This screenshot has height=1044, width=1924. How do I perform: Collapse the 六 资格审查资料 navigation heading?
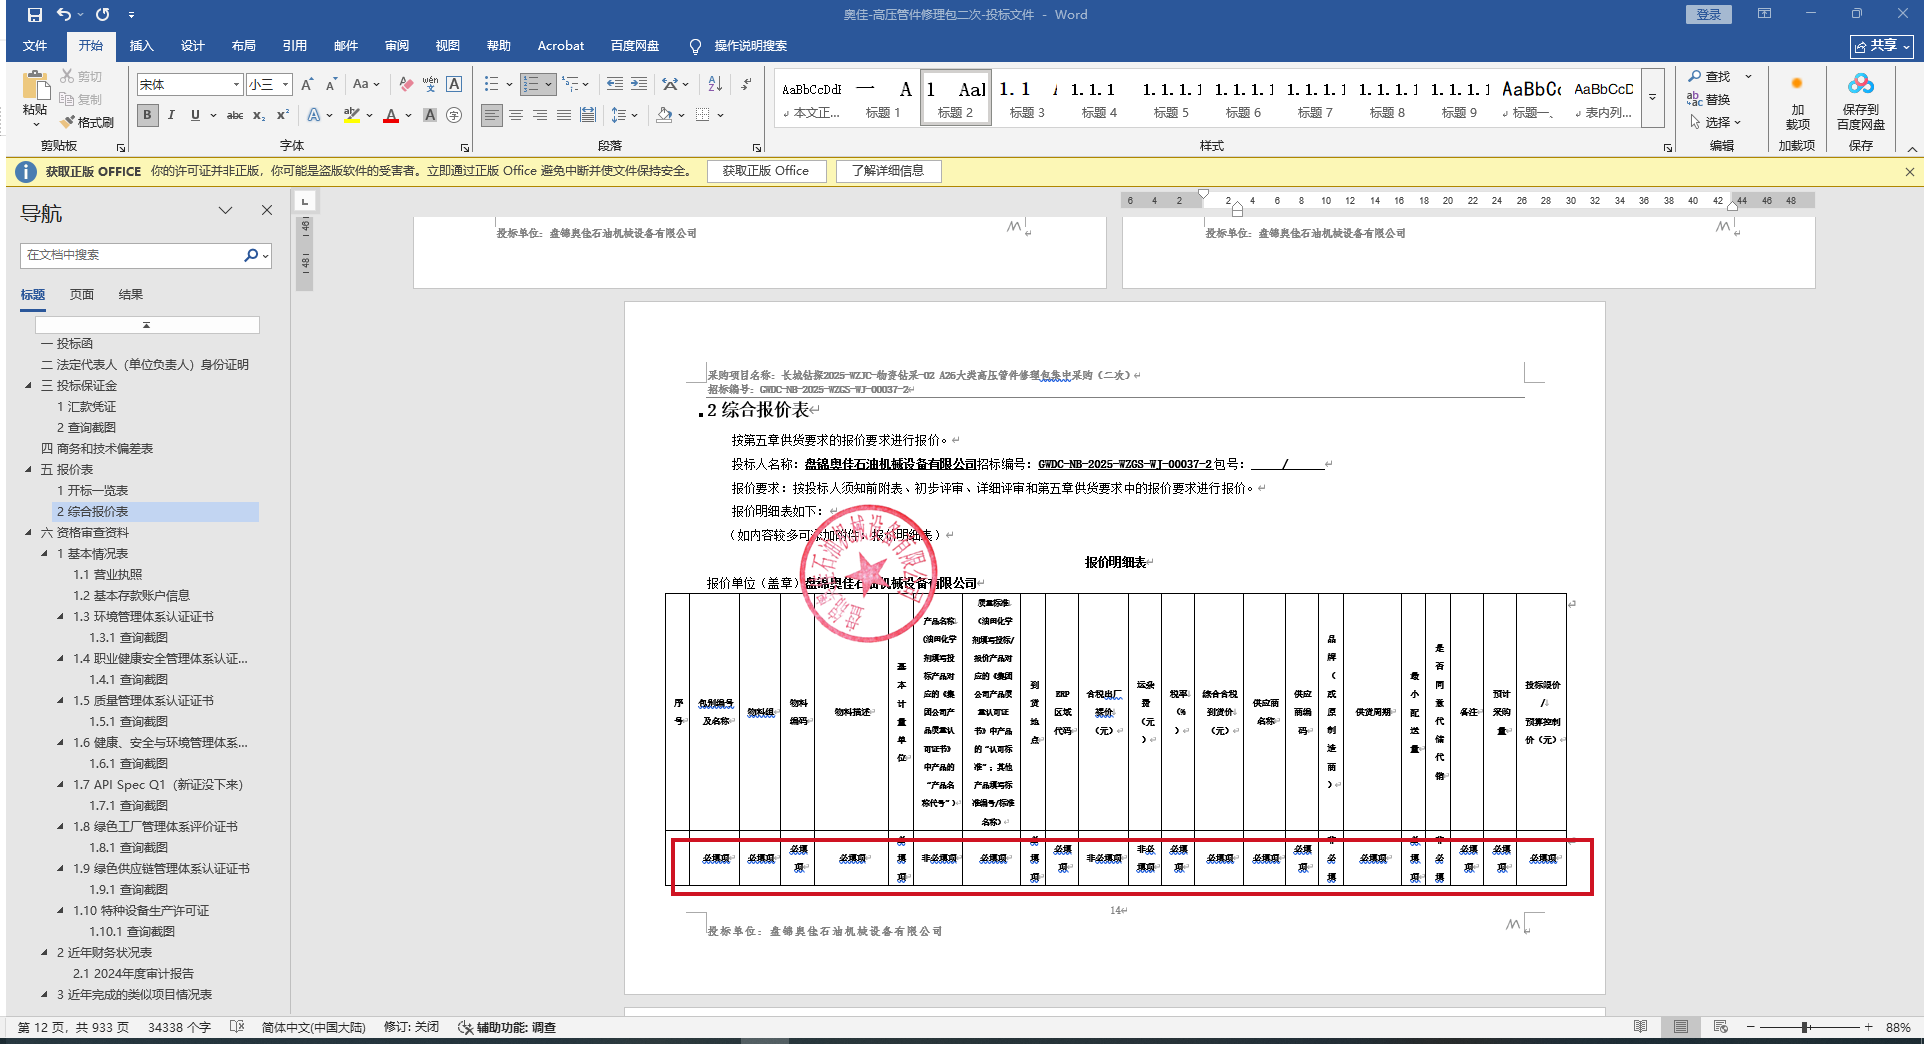(28, 532)
